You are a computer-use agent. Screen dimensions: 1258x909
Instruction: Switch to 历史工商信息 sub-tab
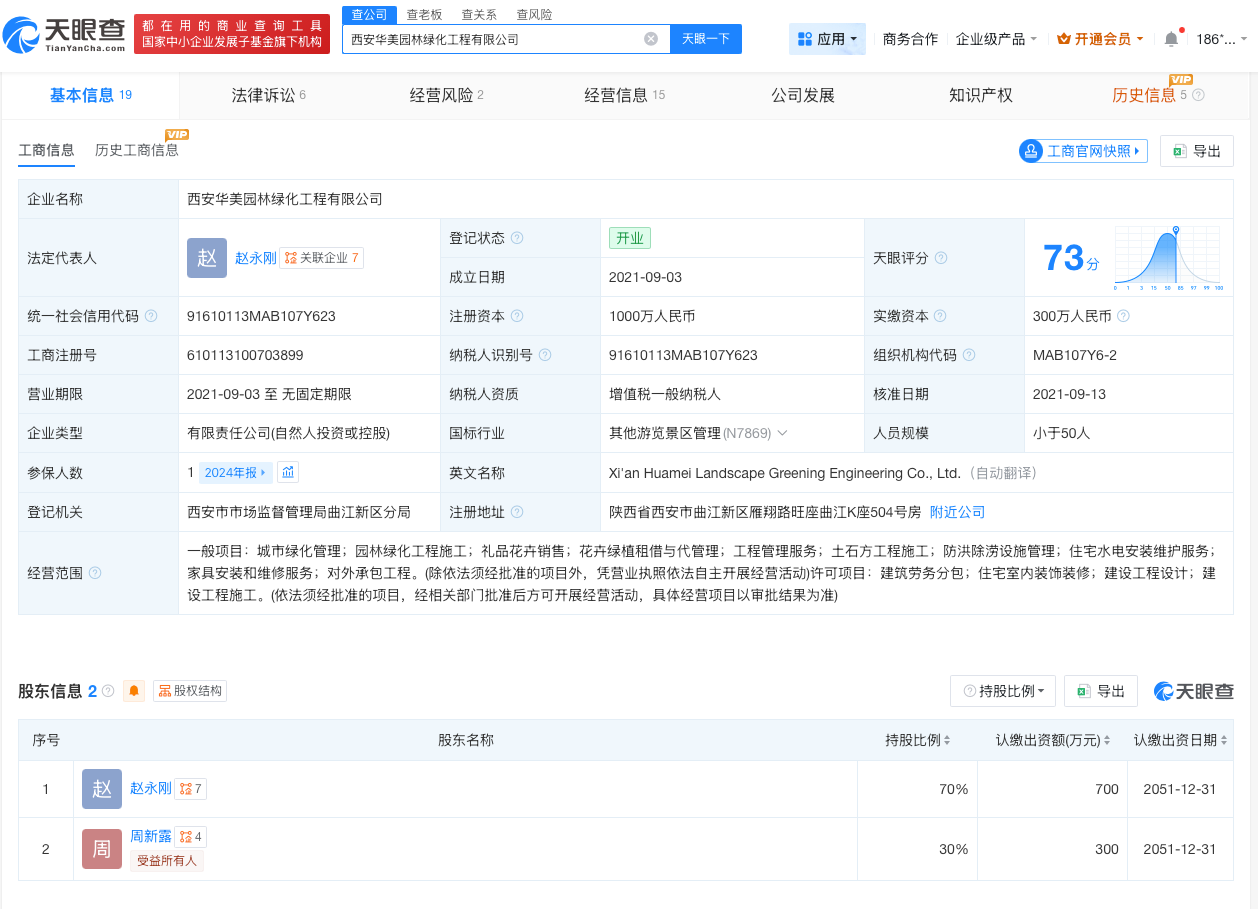coord(137,150)
